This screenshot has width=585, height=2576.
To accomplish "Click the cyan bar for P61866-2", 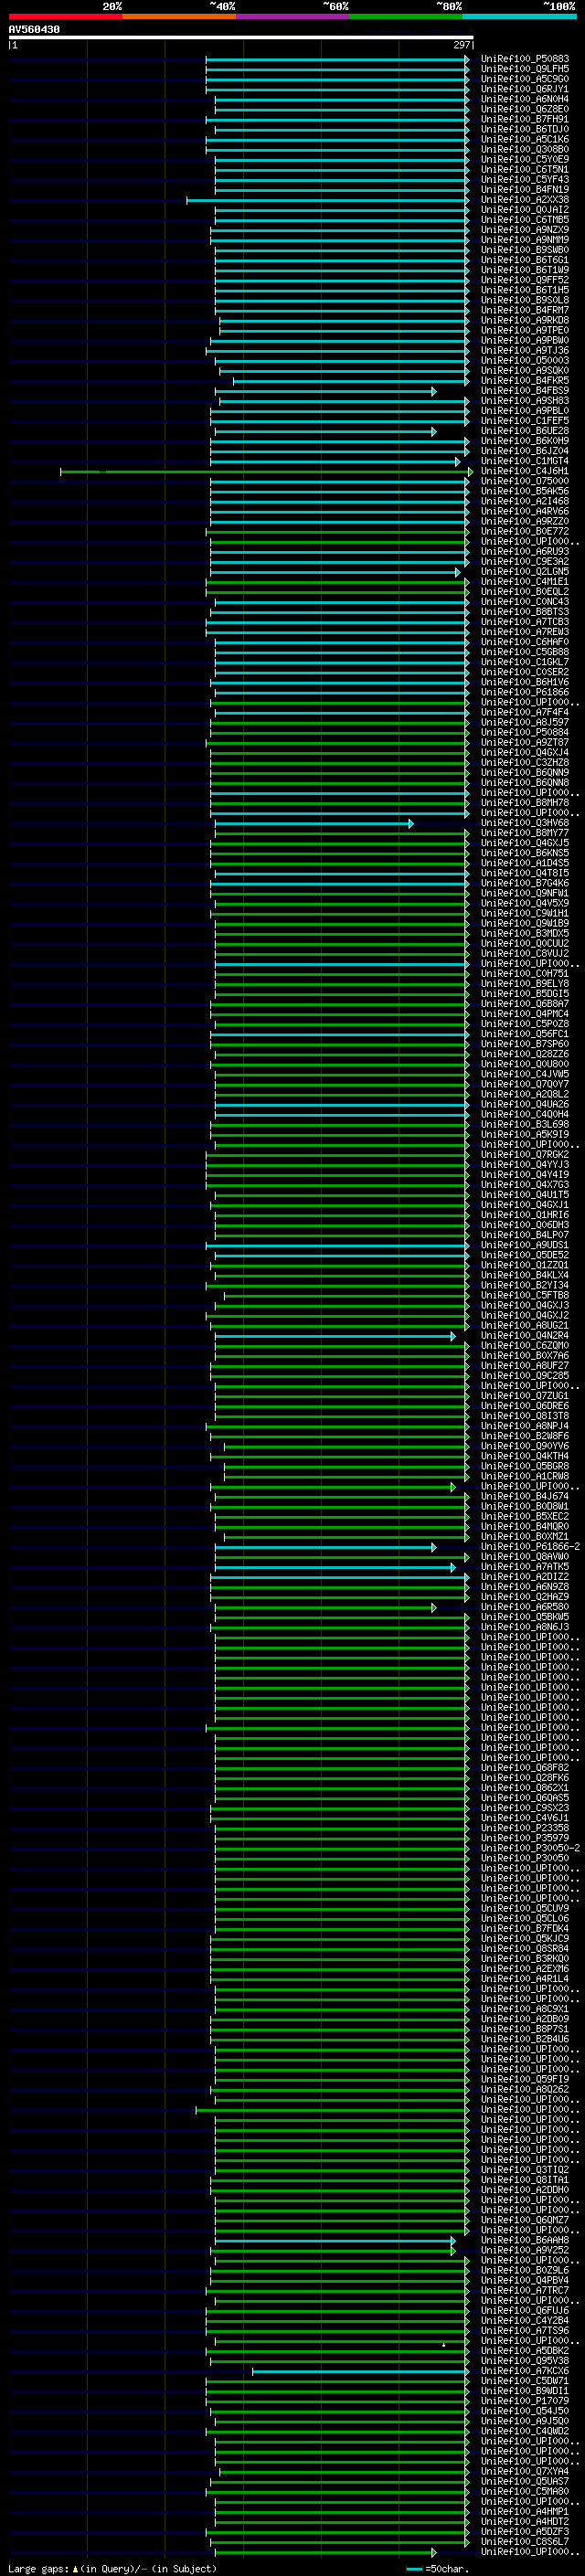I will point(325,1547).
